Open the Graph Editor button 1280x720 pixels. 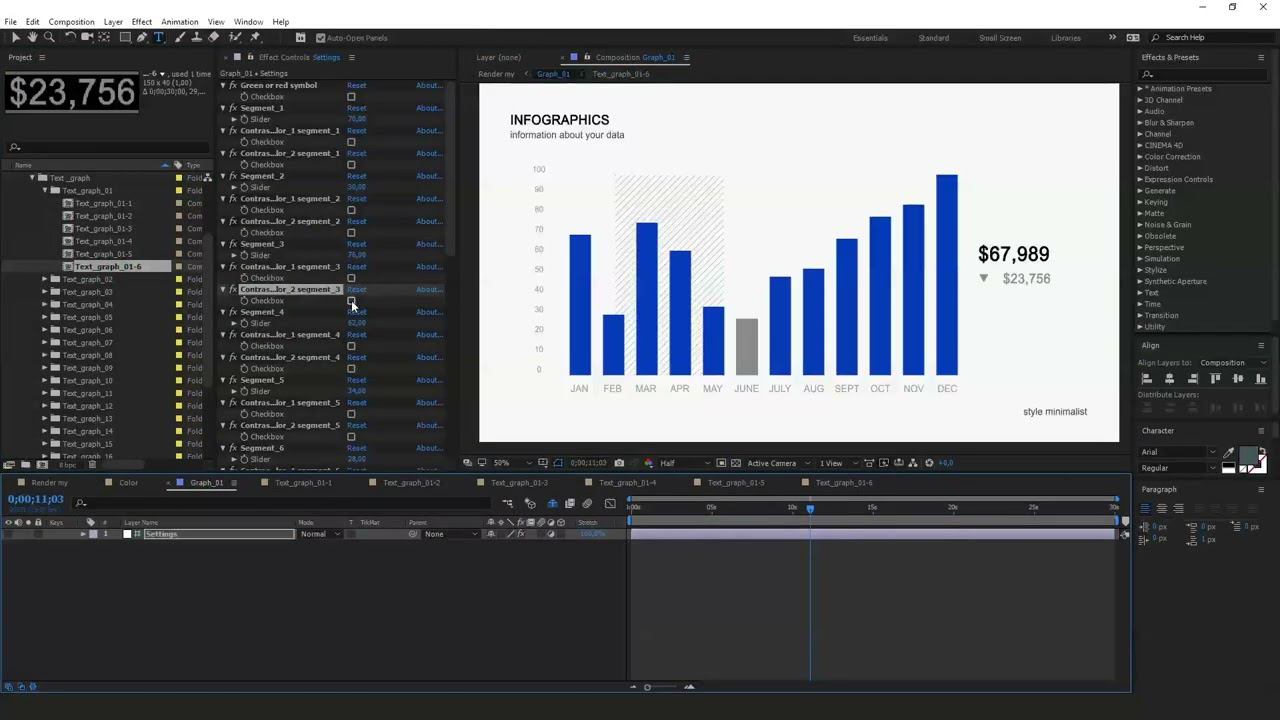pyautogui.click(x=610, y=503)
